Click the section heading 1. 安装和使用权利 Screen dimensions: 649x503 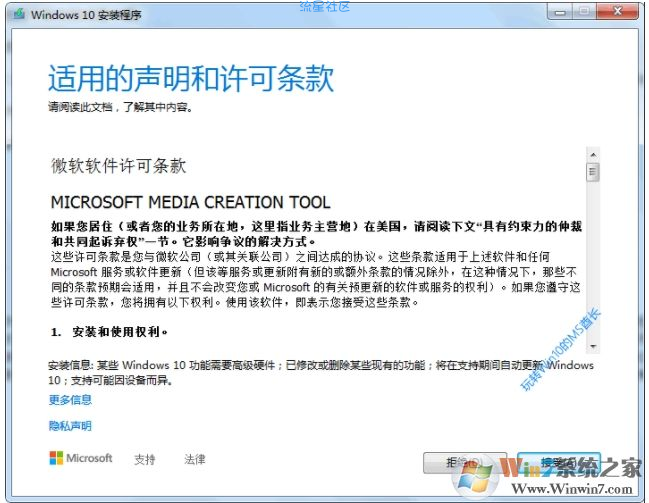click(x=109, y=332)
